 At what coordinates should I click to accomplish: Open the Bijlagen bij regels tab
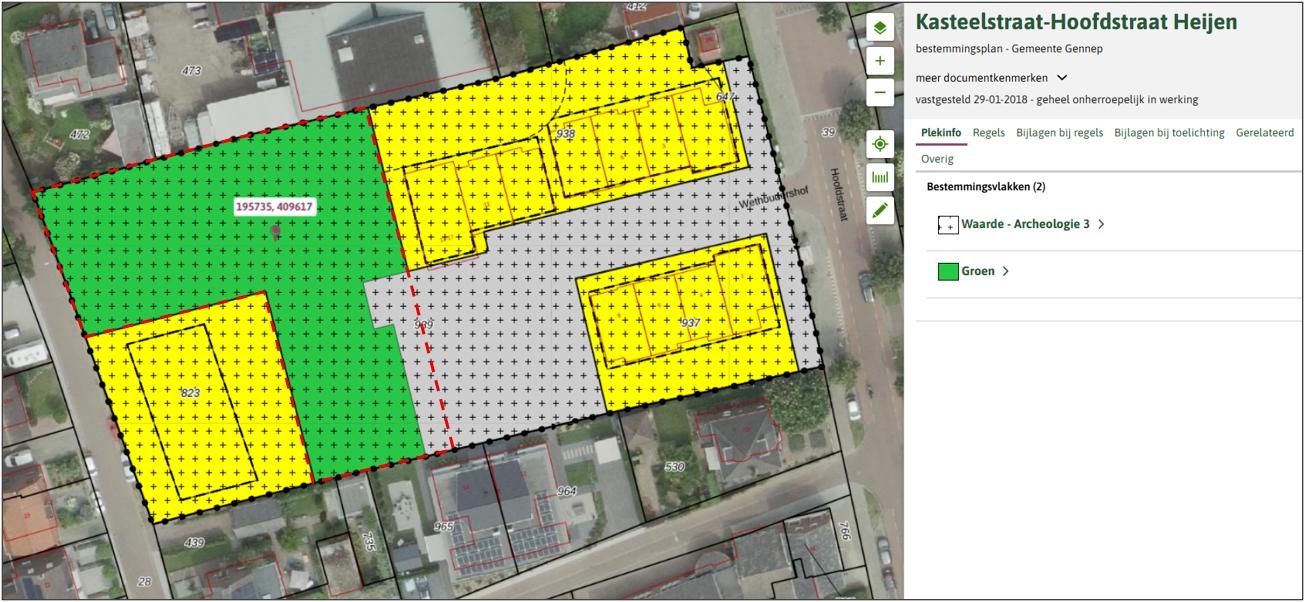click(1060, 133)
